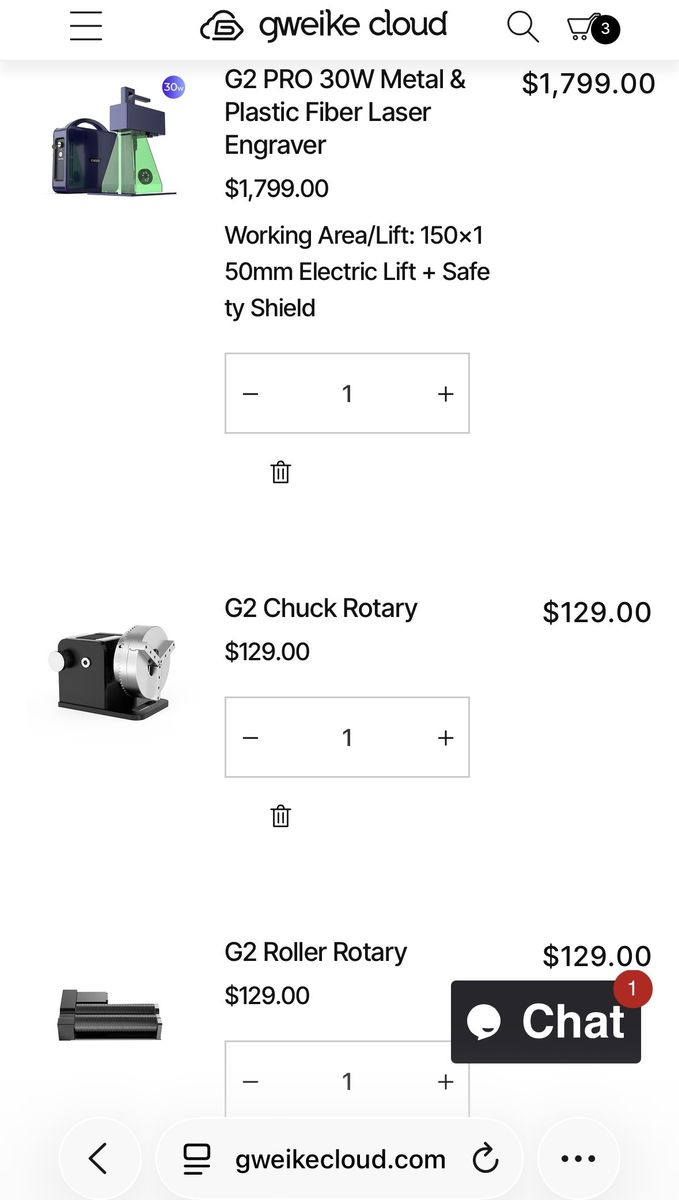679x1200 pixels.
Task: Decrease G2 Chuck Rotary quantity
Action: point(251,738)
